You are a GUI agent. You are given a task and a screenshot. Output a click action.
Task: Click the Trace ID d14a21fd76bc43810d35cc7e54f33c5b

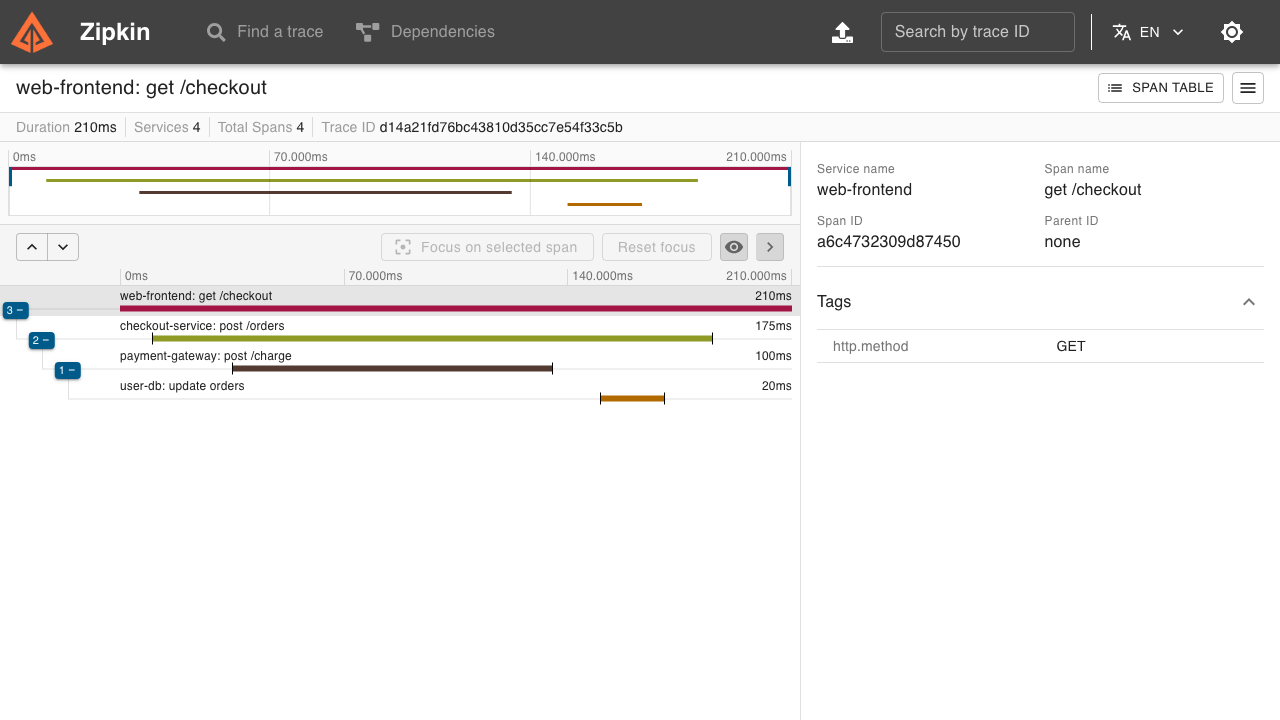(x=501, y=127)
